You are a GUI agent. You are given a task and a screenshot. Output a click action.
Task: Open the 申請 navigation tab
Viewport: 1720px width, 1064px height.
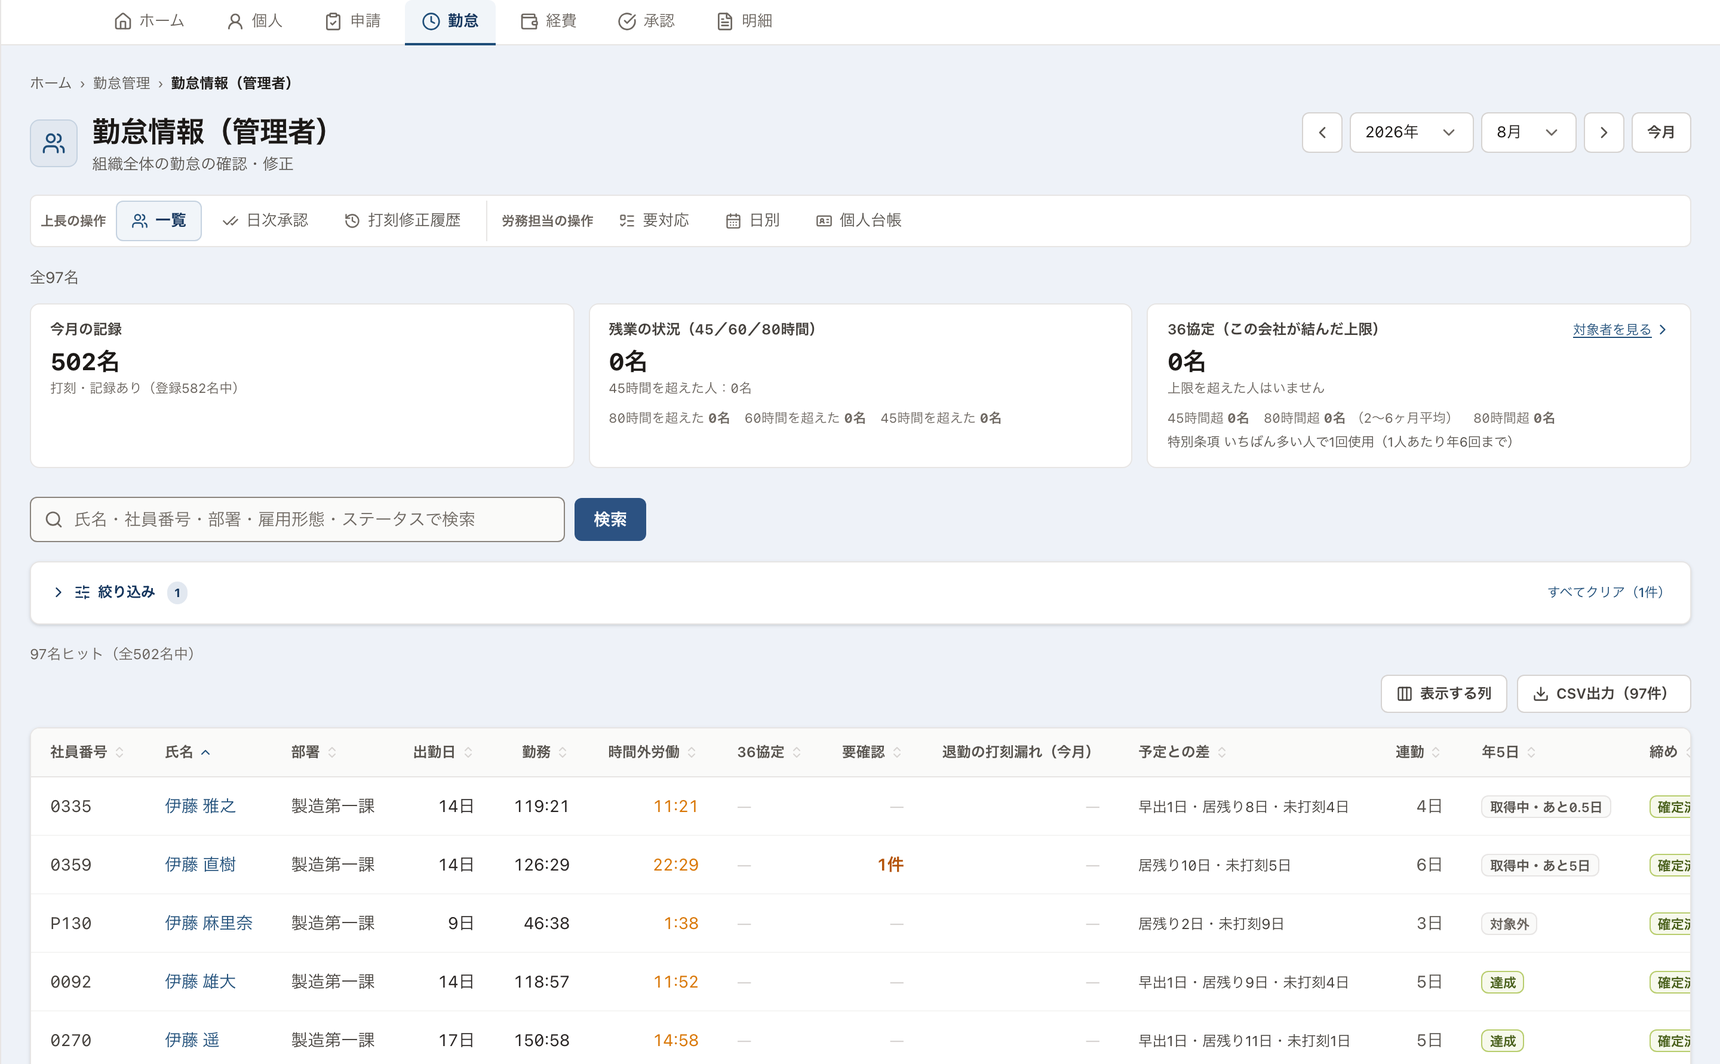coord(353,21)
